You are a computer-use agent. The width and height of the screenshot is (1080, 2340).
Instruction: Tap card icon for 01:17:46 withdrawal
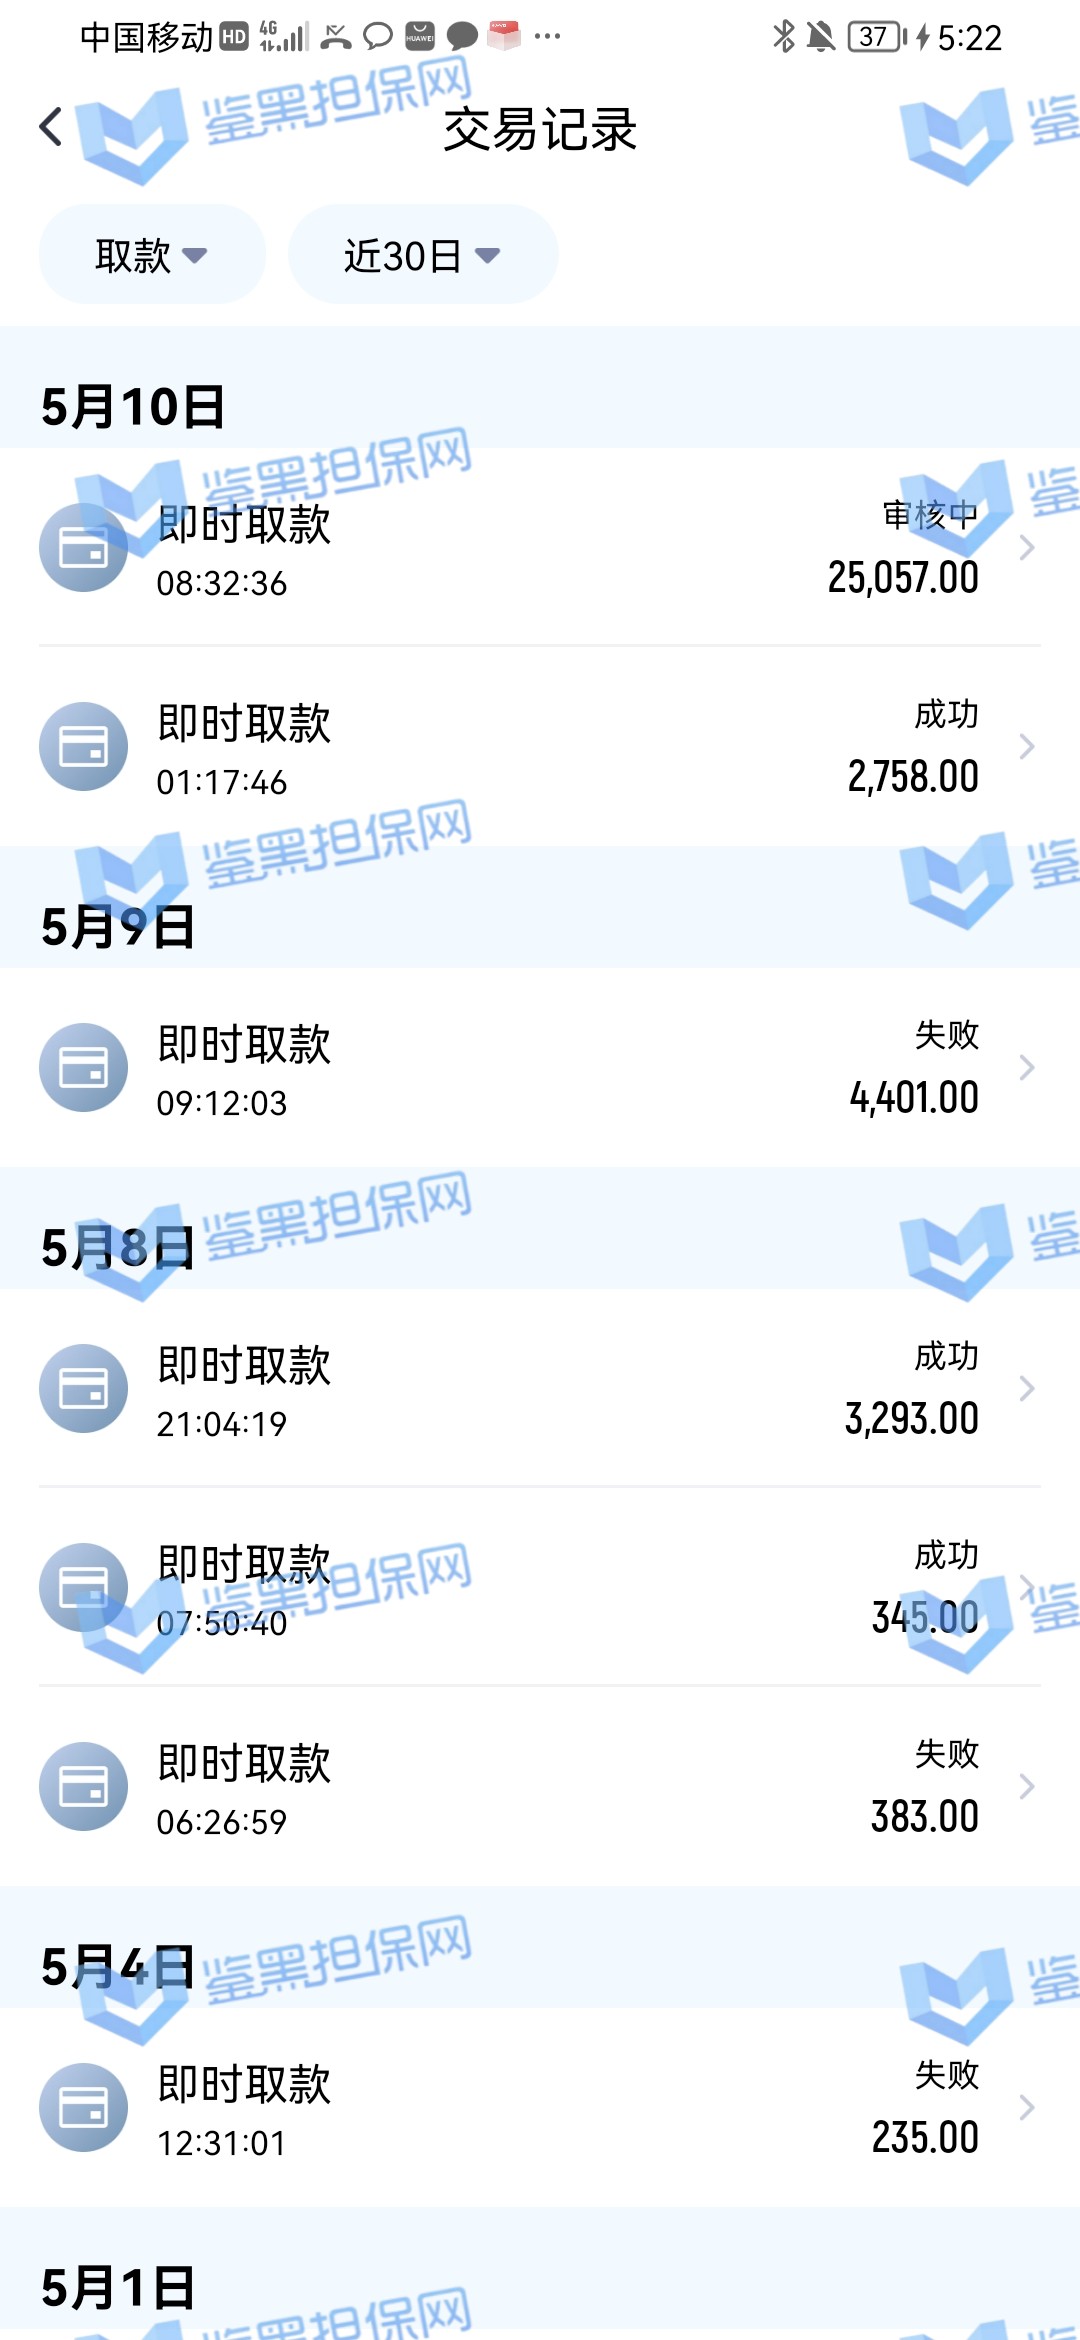(83, 747)
